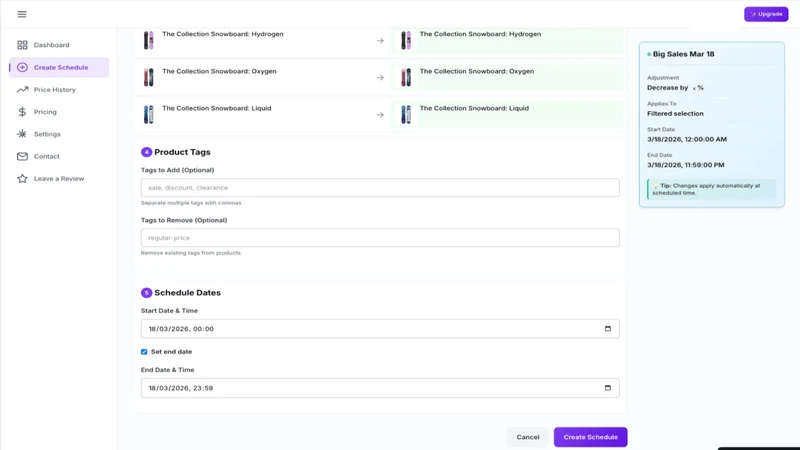
Task: Click the Big Sales Mar 18 summary title
Action: point(683,54)
